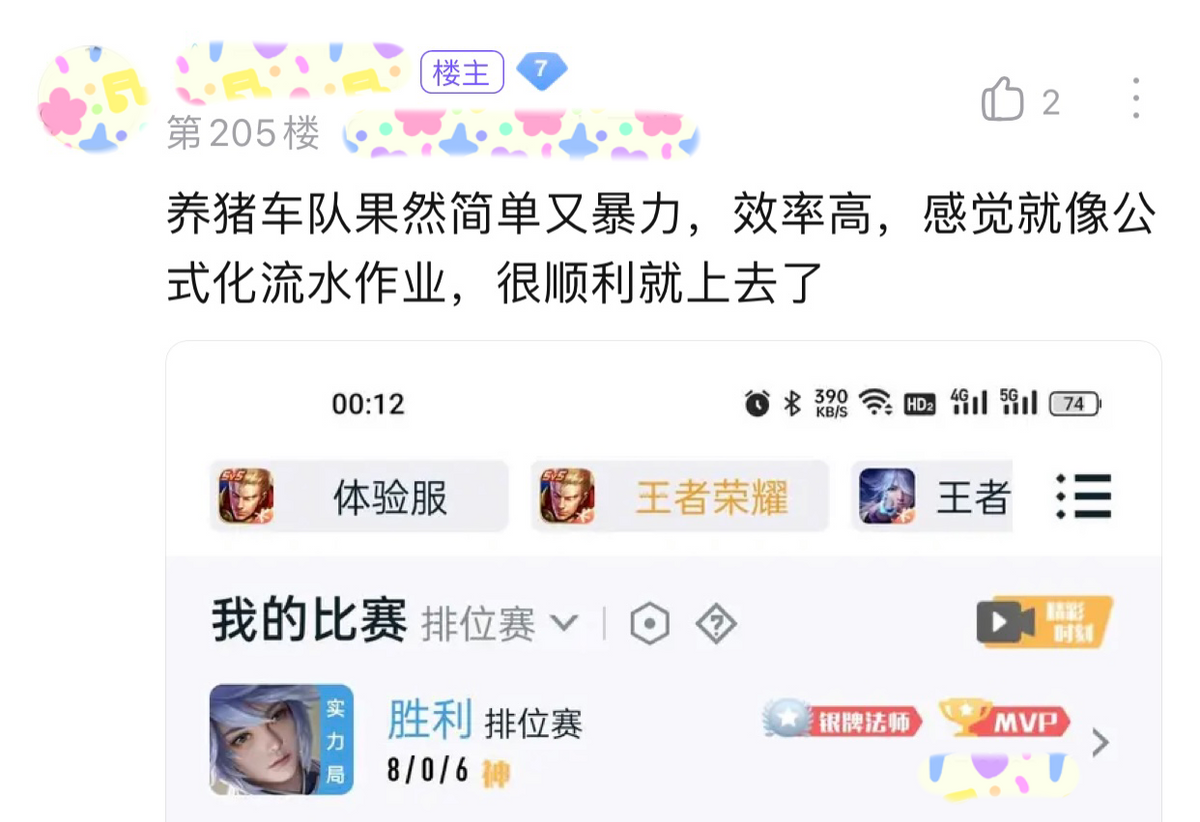Open the diamond question-mark help icon
Image resolution: width=1200 pixels, height=822 pixels.
[716, 624]
